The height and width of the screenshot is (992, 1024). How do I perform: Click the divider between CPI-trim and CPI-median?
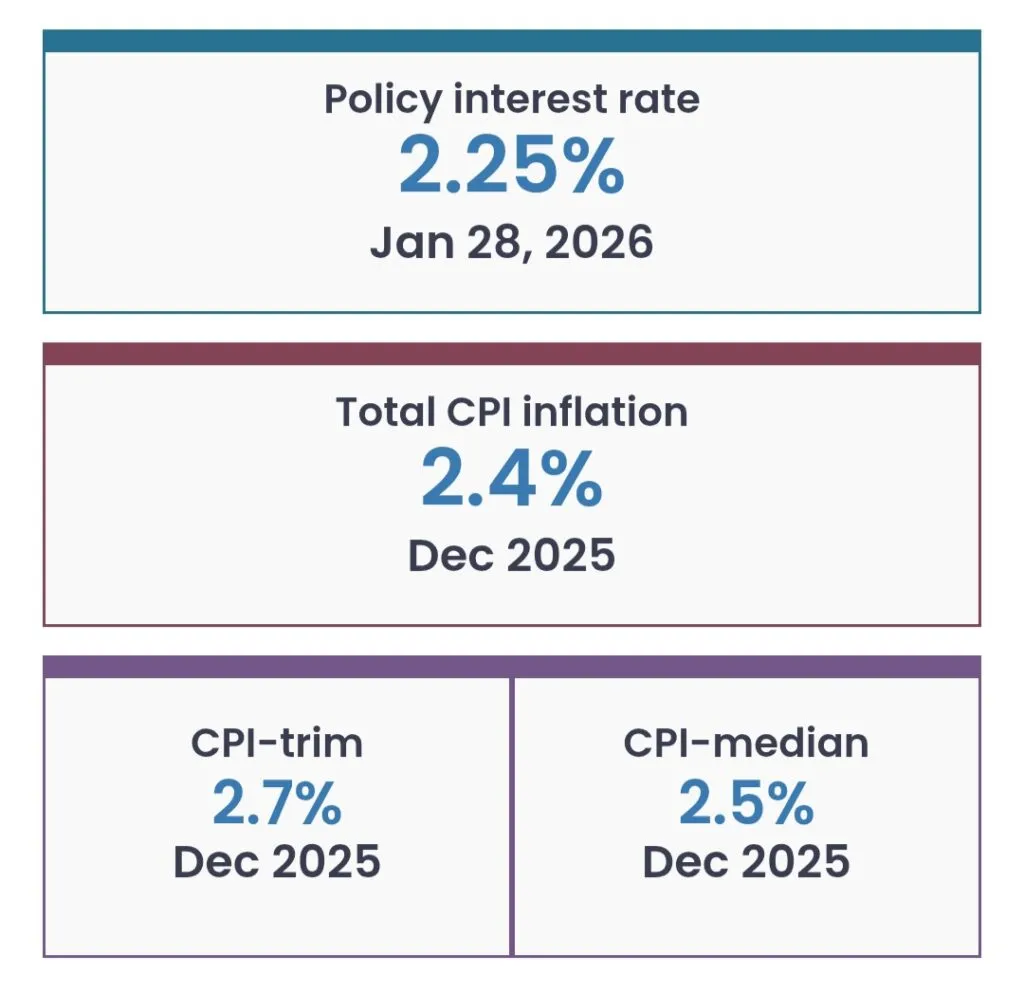click(x=511, y=815)
